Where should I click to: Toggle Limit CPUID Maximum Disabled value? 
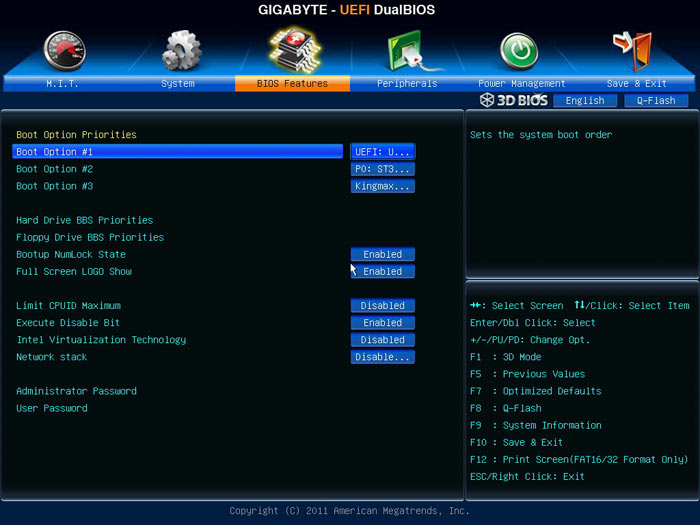tap(383, 305)
